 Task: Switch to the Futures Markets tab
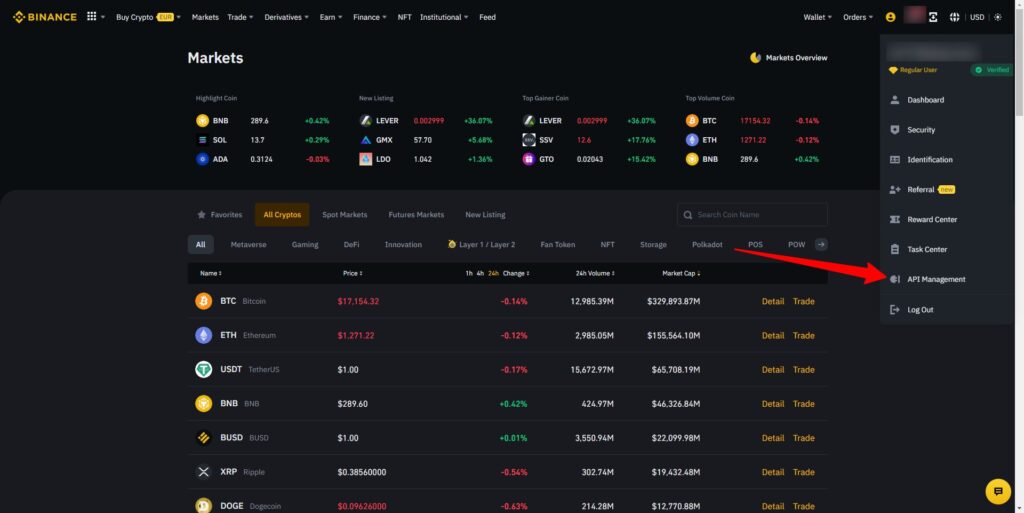(416, 215)
